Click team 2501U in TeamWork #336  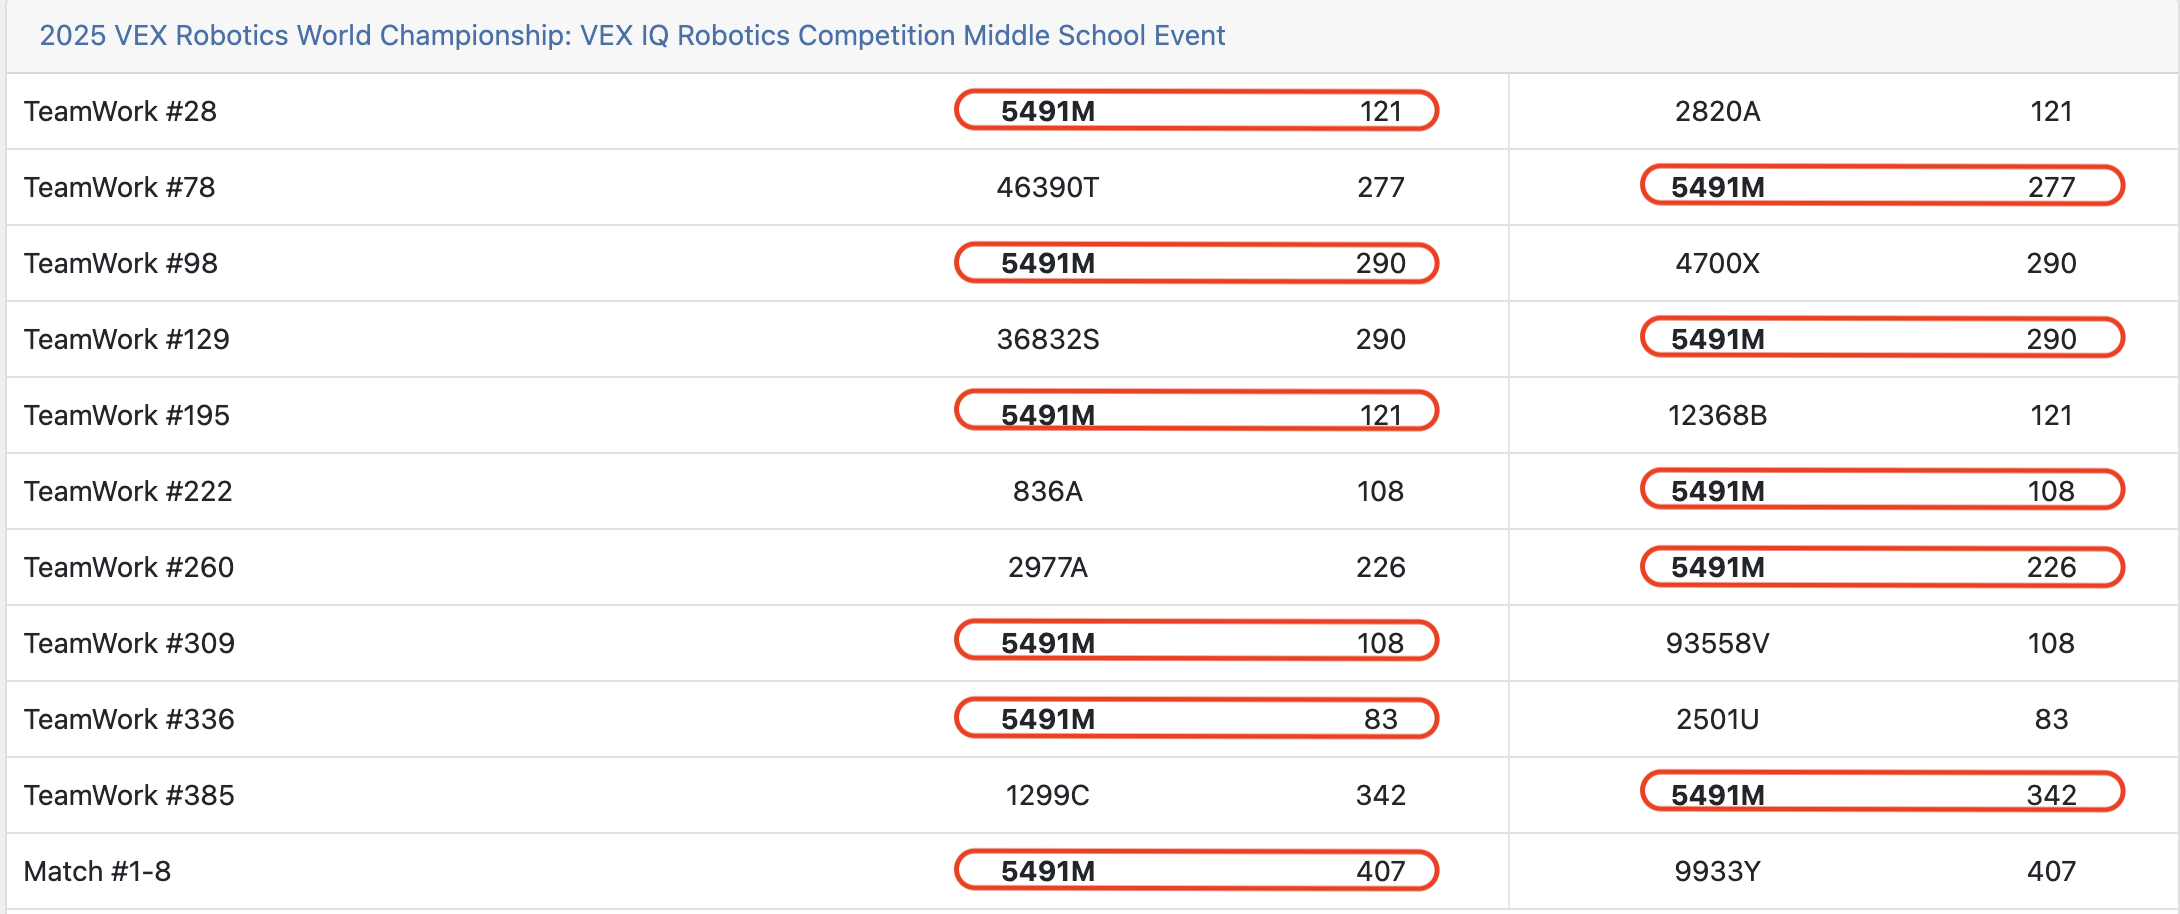tap(1717, 719)
